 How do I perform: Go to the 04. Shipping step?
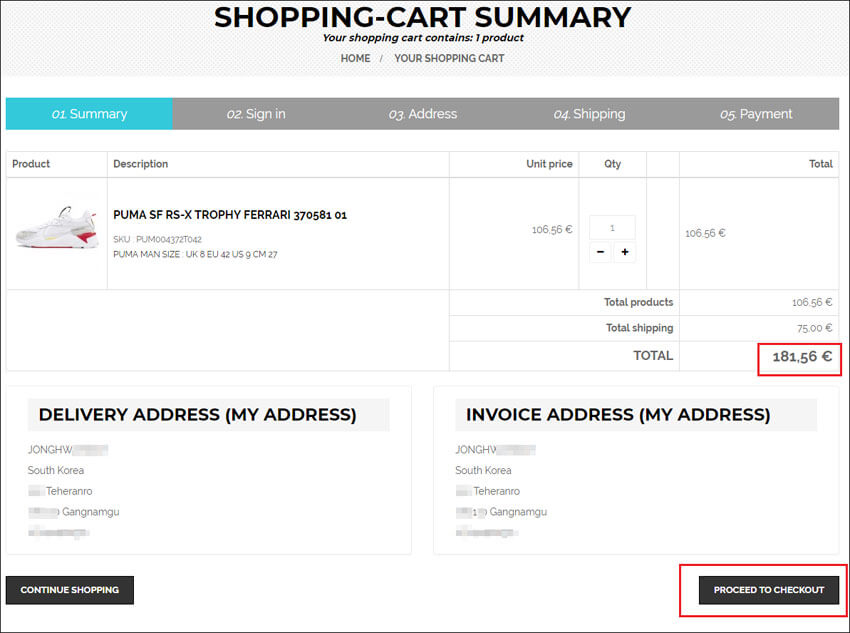(x=589, y=114)
